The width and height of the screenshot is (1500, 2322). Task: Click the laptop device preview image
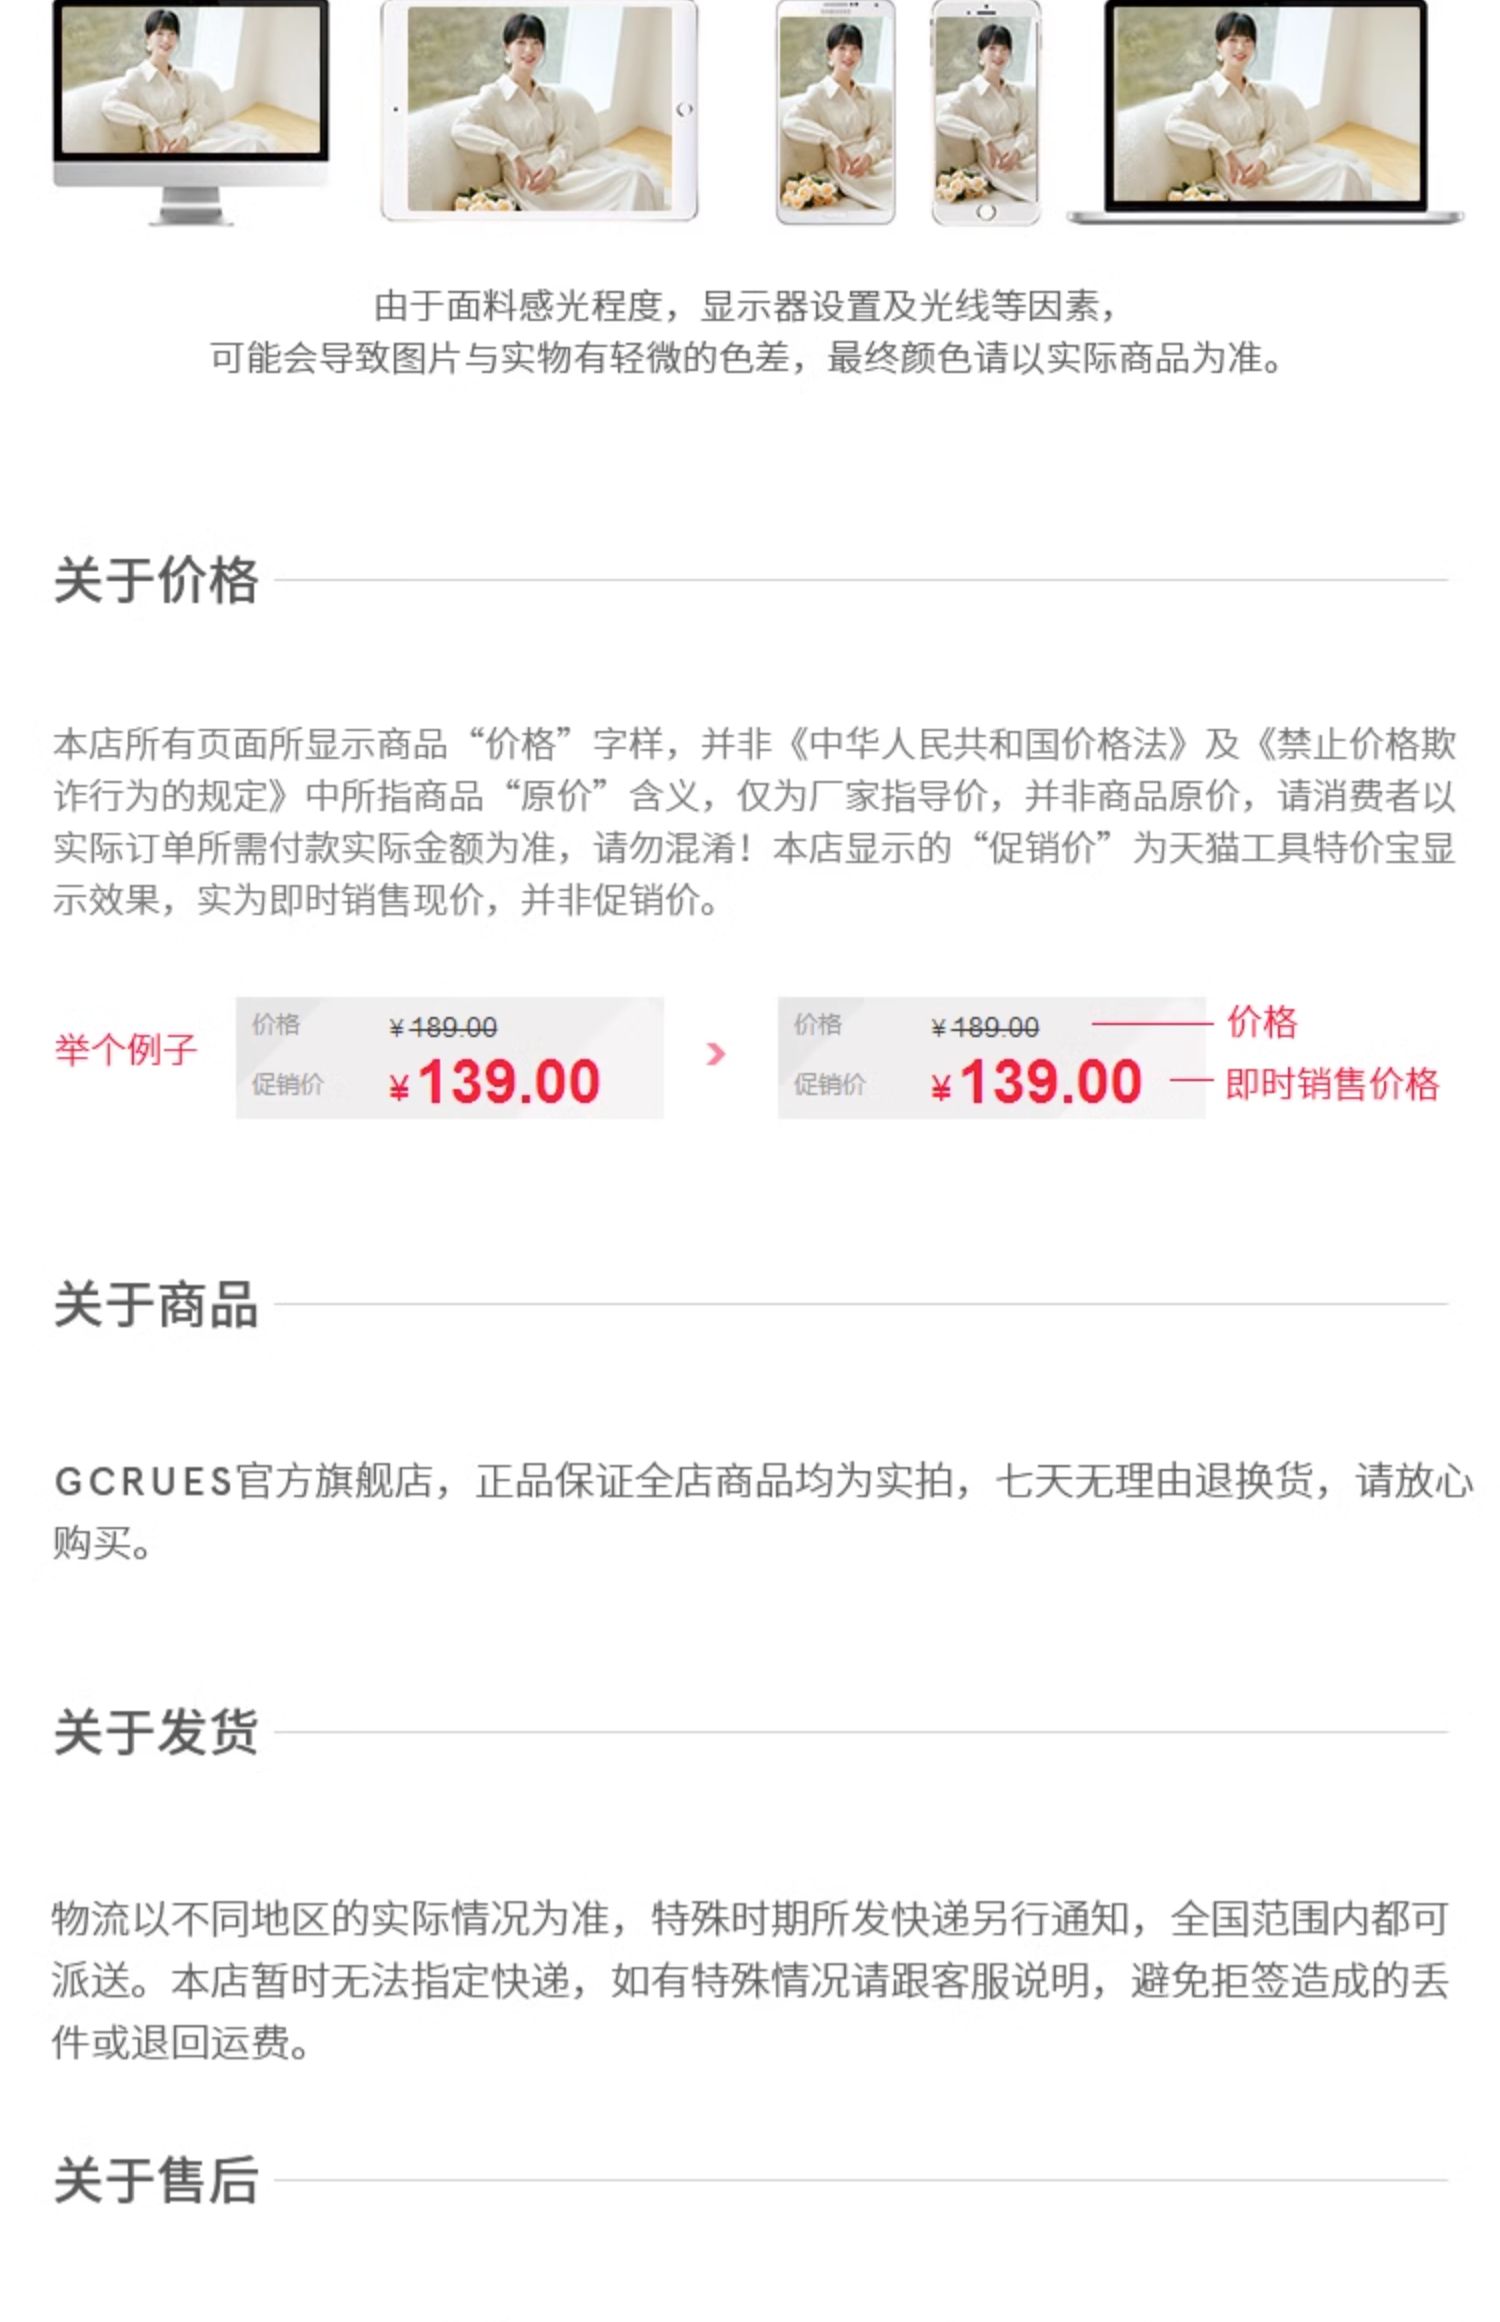1265,110
